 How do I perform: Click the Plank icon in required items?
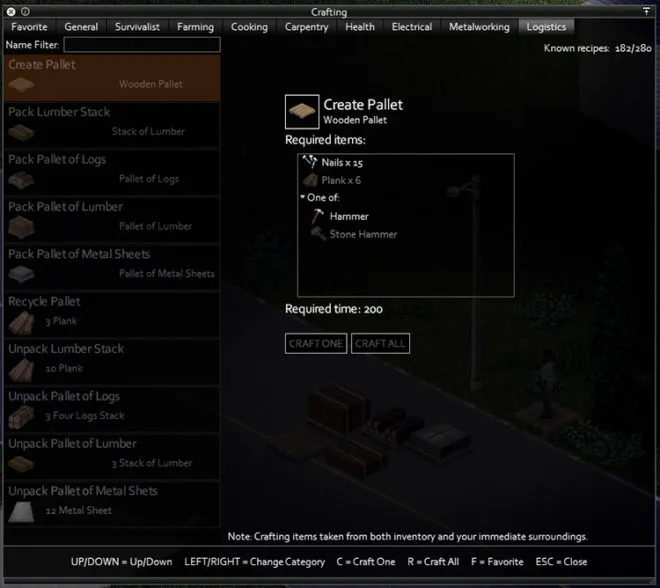point(309,180)
